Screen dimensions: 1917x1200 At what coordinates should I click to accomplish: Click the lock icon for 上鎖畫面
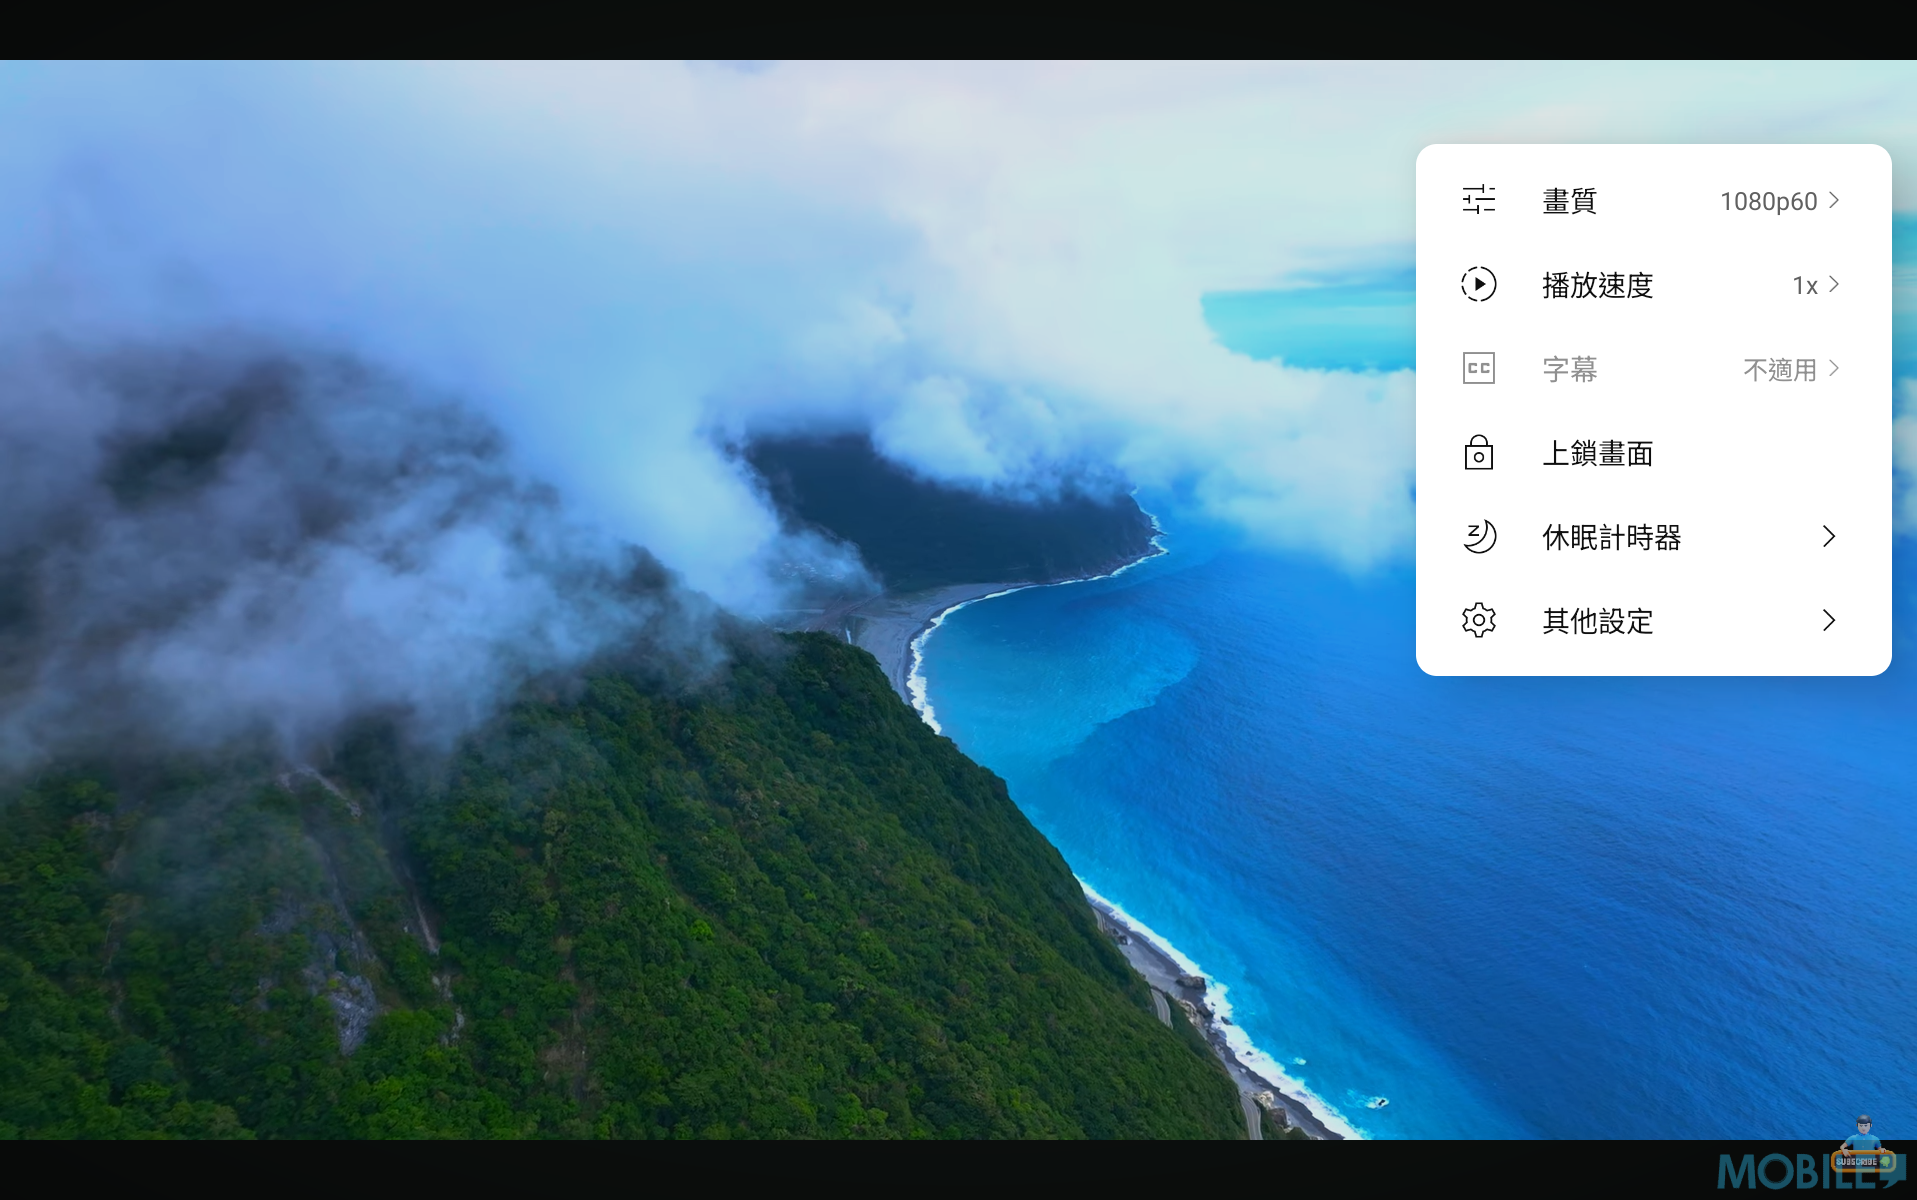point(1478,453)
